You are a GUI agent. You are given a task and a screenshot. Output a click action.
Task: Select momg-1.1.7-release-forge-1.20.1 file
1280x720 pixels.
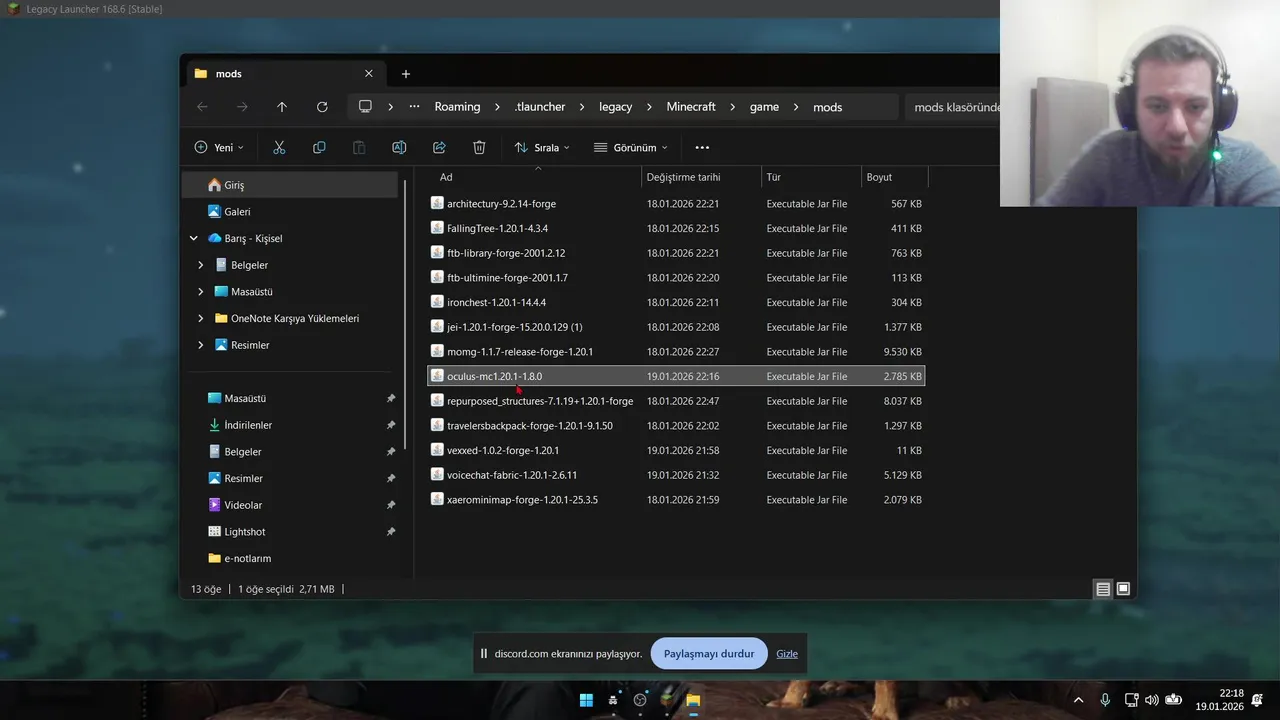[x=676, y=352]
